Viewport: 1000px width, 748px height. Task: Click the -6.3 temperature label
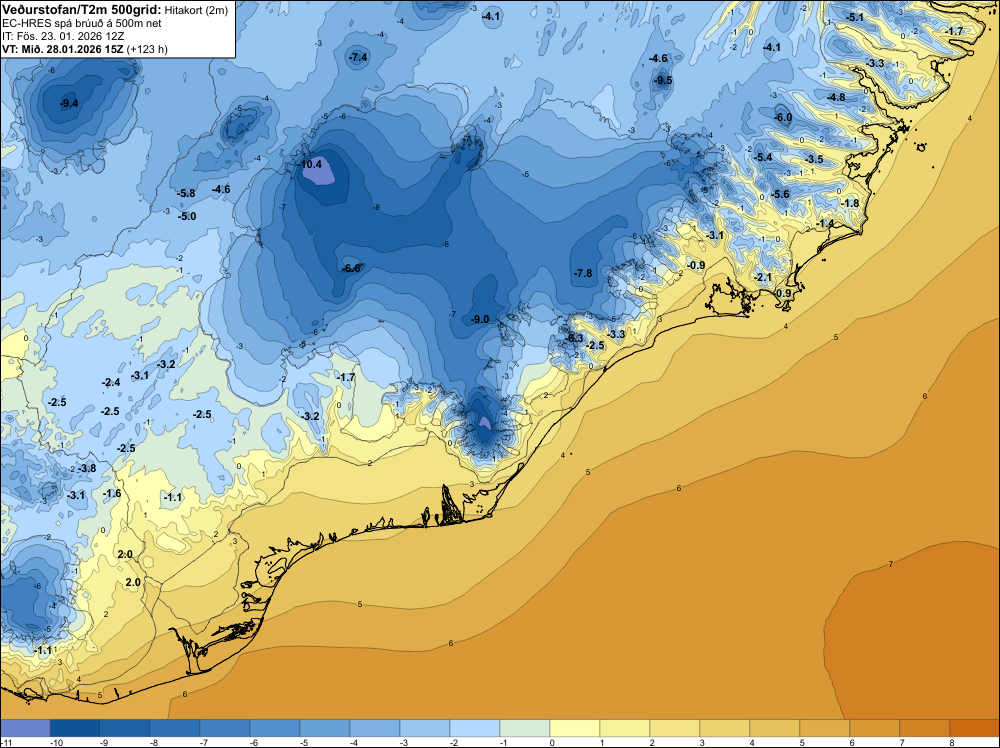point(573,338)
